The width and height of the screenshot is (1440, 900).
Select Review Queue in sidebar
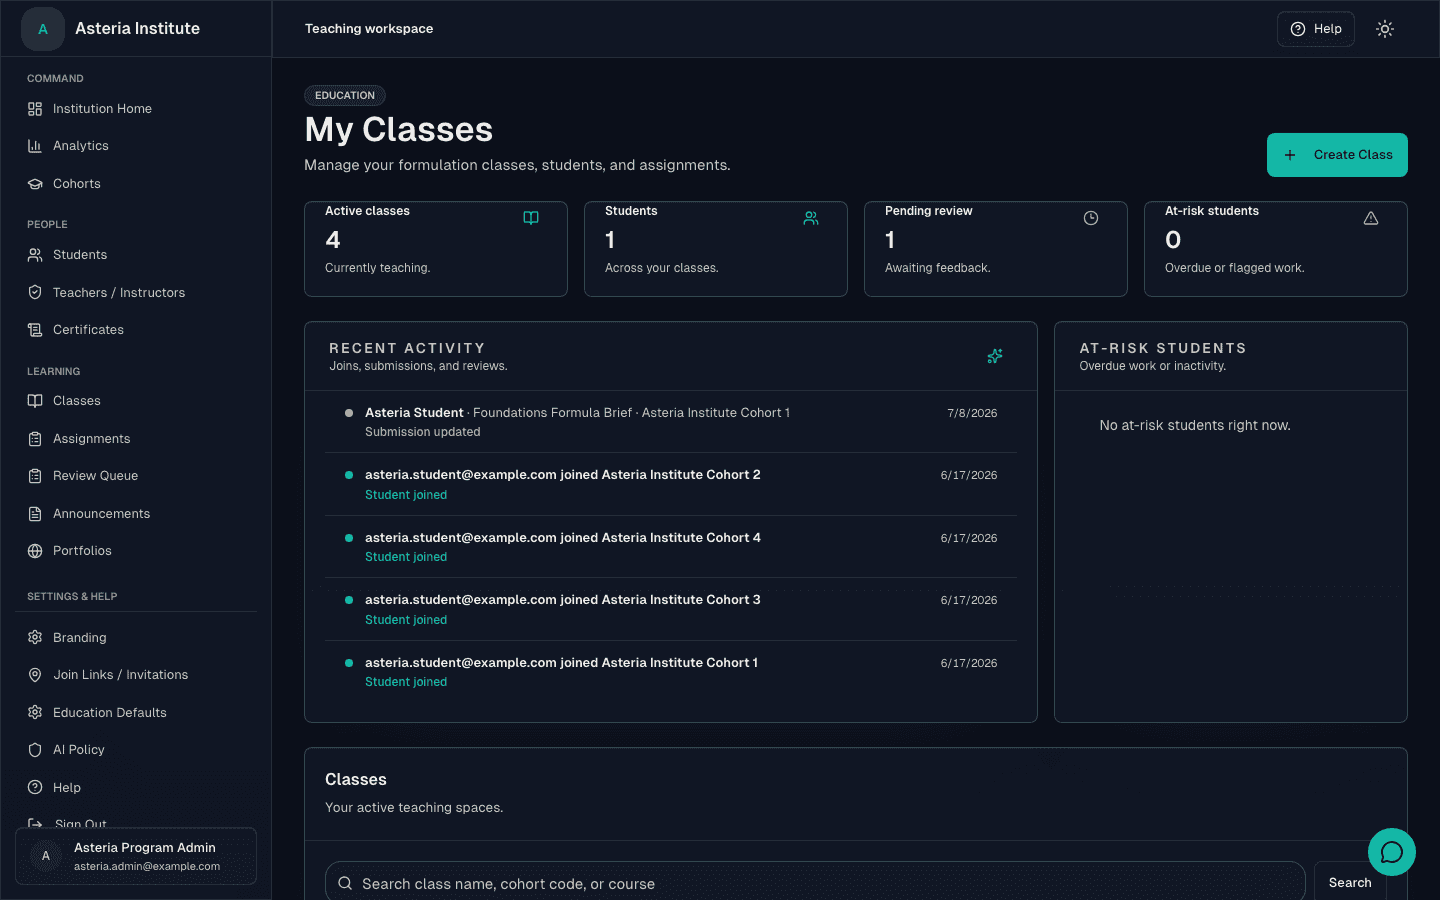point(136,476)
